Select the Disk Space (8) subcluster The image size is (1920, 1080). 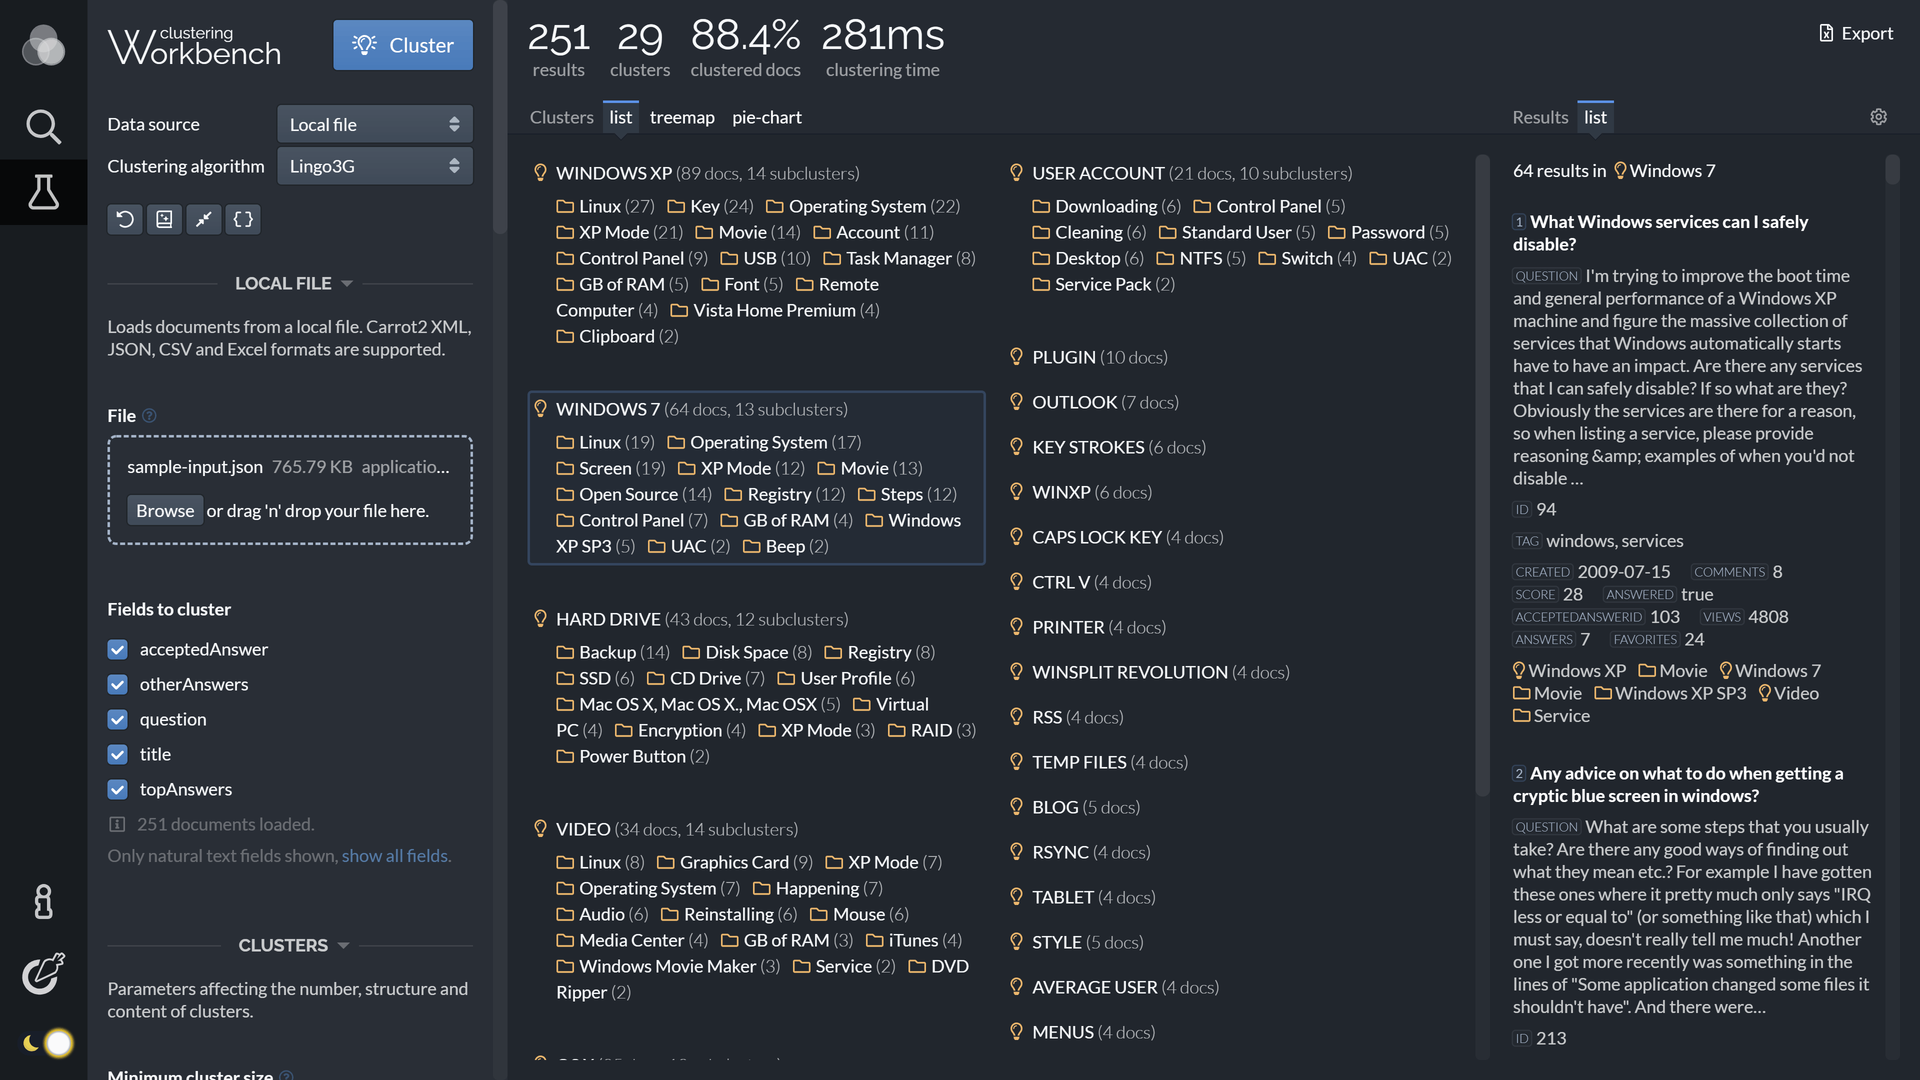pyautogui.click(x=747, y=652)
